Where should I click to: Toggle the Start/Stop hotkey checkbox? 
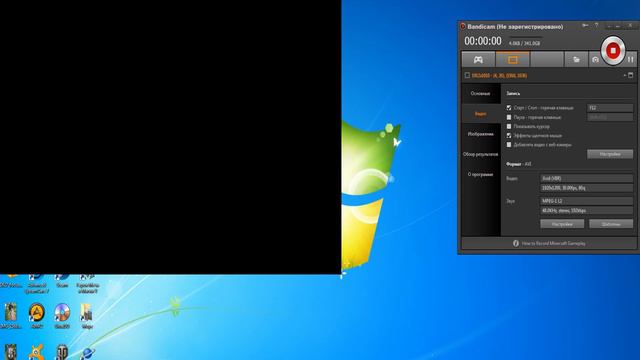(509, 108)
